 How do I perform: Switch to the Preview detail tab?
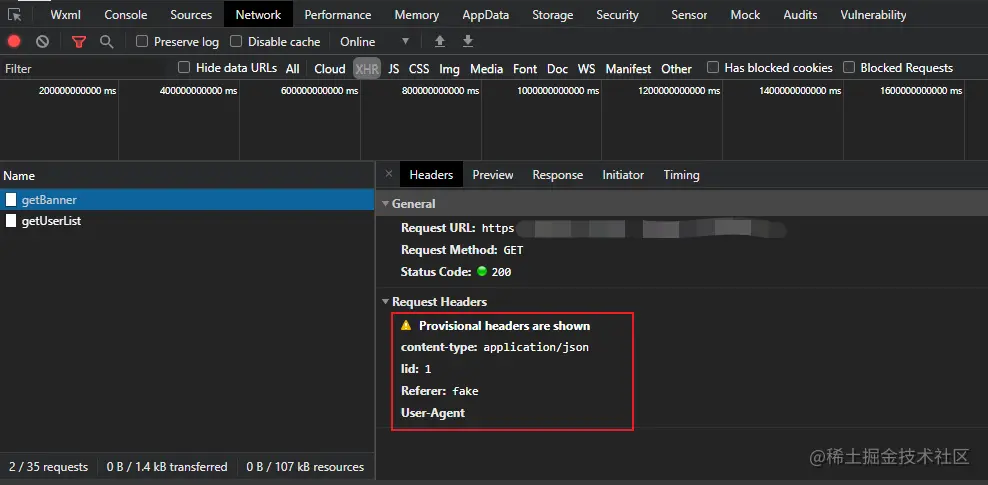(493, 174)
